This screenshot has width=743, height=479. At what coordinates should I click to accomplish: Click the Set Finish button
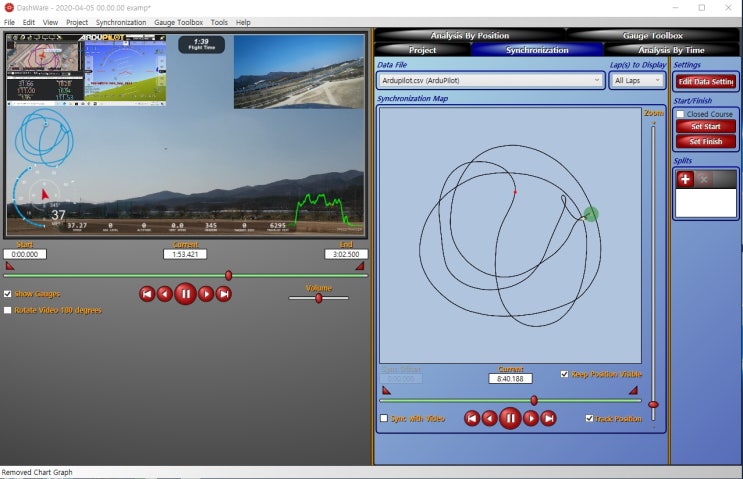point(706,141)
